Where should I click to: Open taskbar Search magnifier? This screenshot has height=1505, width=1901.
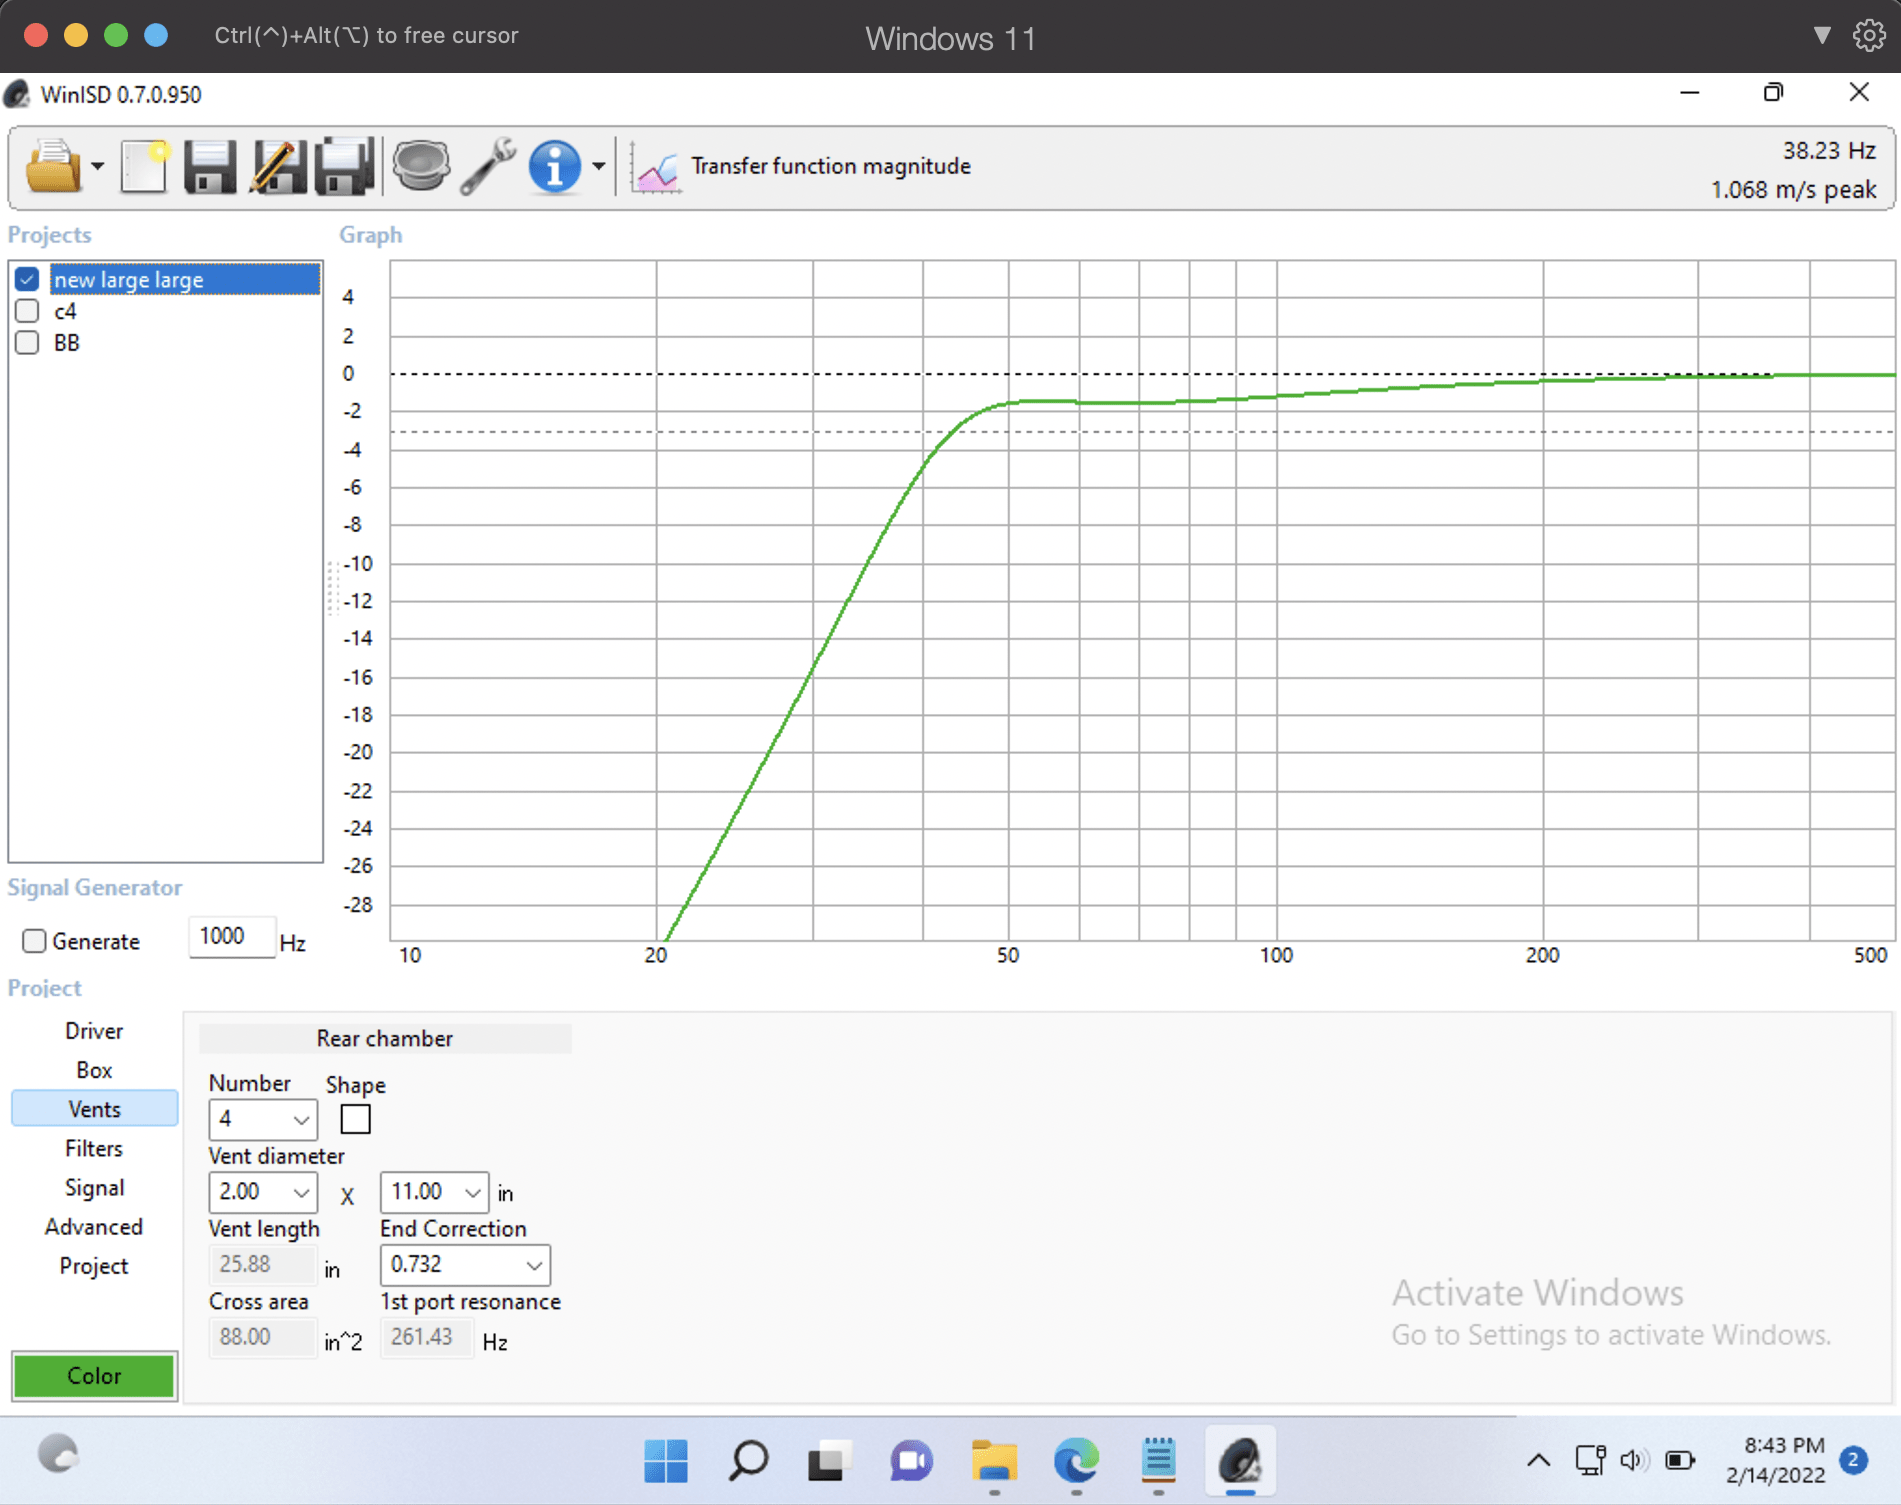[x=748, y=1461]
